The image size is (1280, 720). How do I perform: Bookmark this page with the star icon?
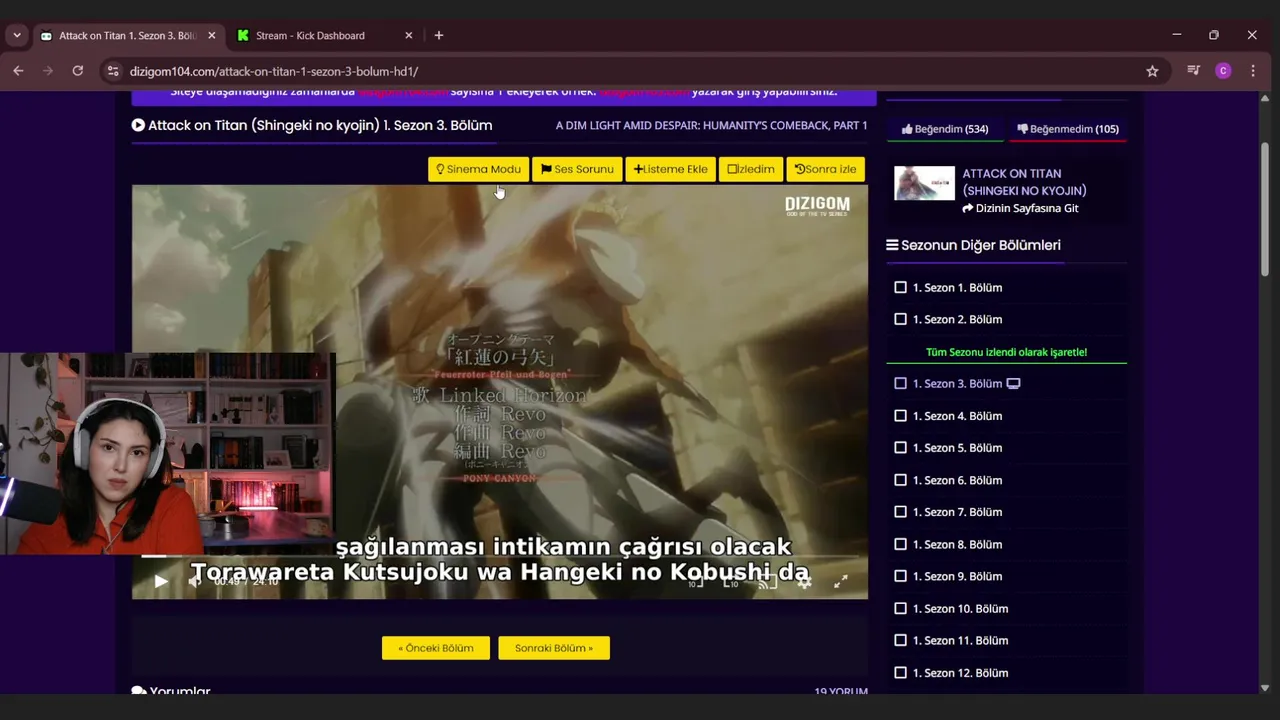[1152, 71]
